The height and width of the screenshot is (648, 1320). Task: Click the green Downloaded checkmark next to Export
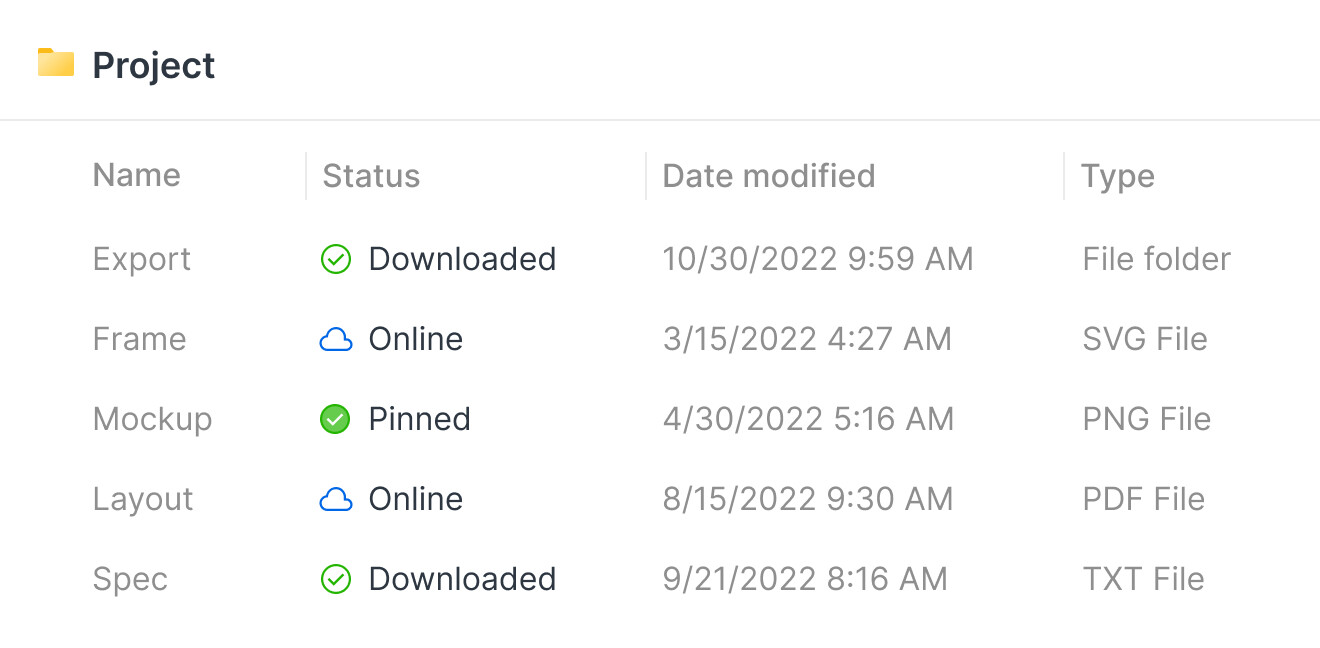pos(335,259)
